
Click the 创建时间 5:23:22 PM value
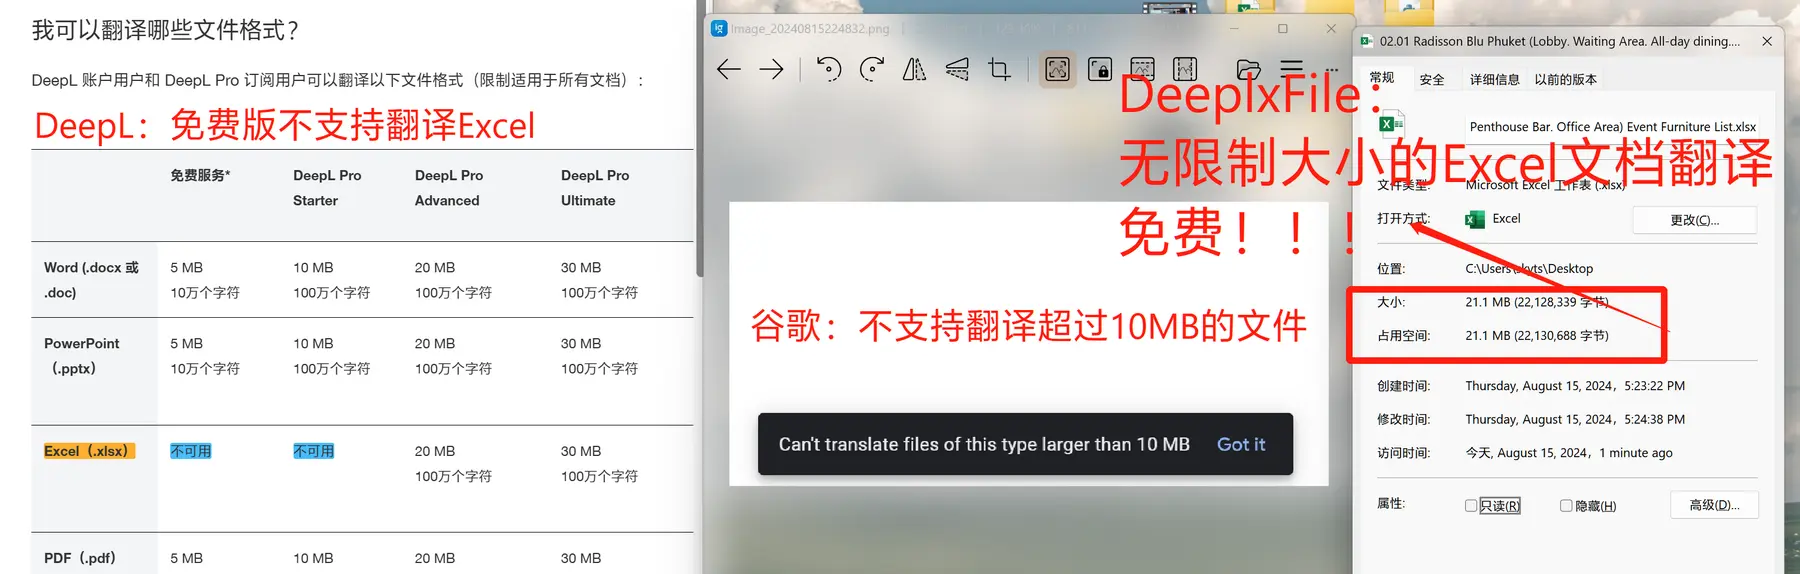click(x=1575, y=386)
